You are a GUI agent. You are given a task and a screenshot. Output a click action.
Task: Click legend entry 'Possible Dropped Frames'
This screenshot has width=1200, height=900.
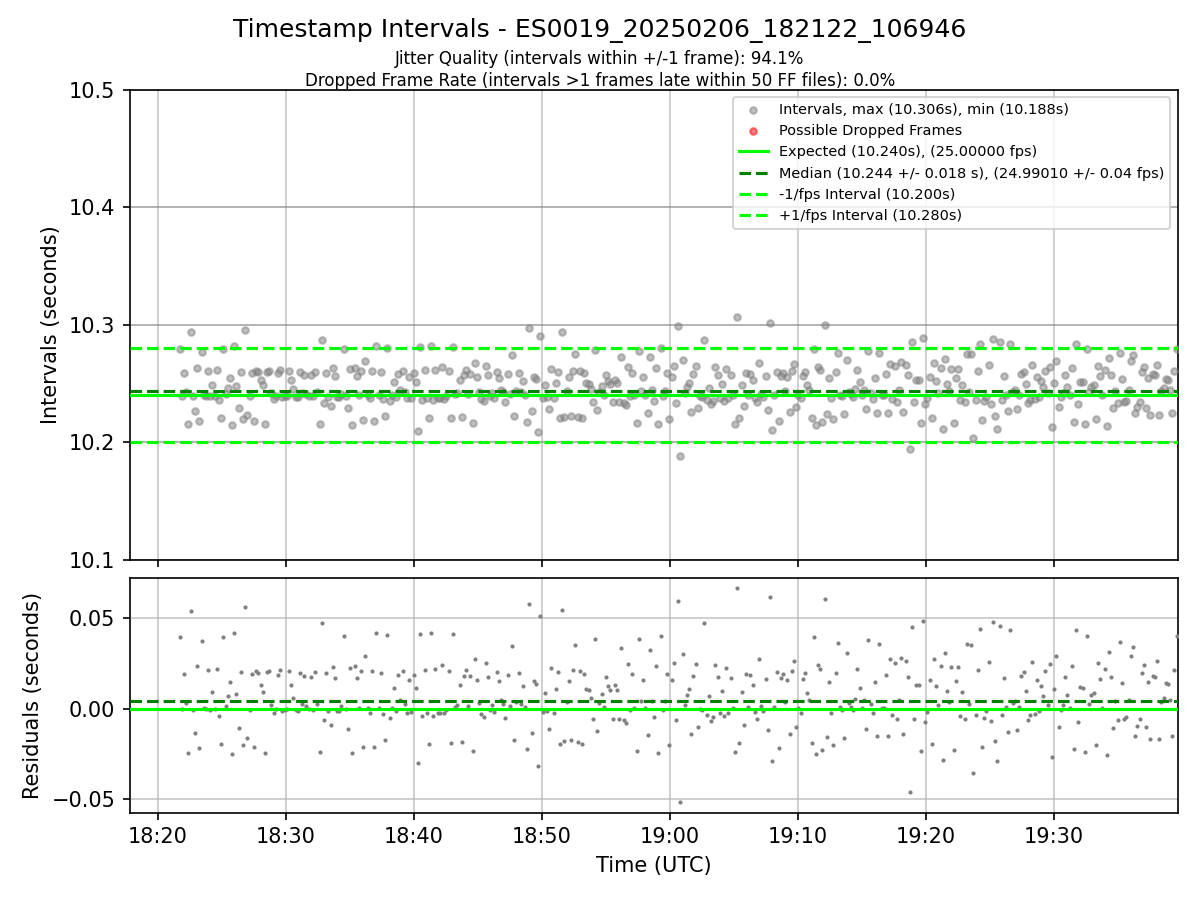870,130
